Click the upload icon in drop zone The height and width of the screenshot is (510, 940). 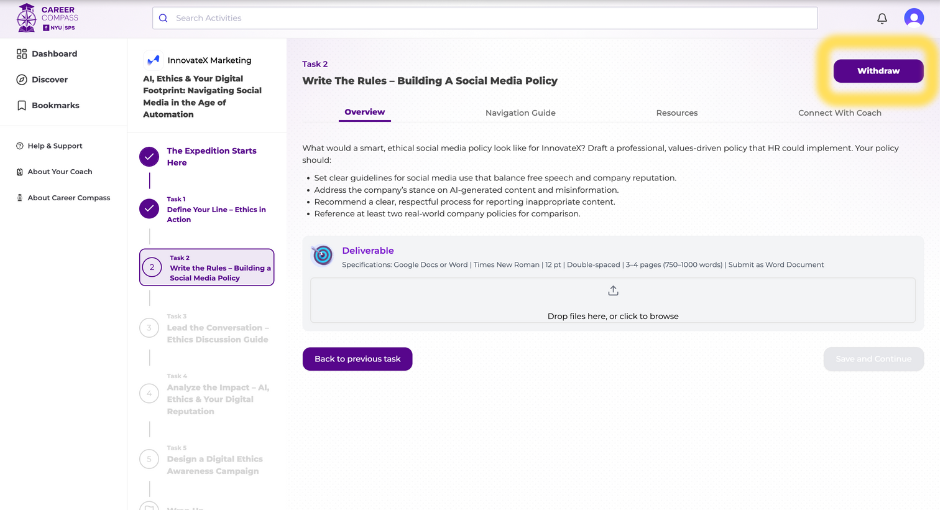click(x=613, y=291)
